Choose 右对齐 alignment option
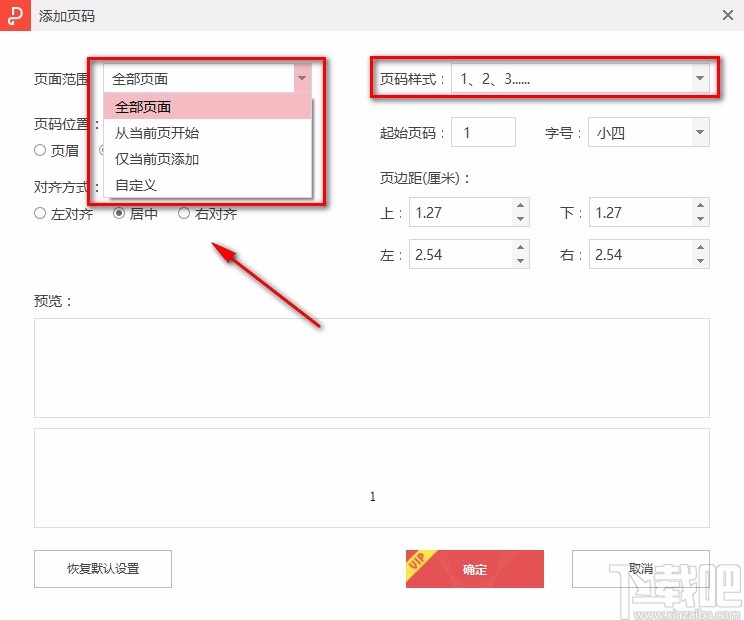Image resolution: width=744 pixels, height=620 pixels. 184,213
